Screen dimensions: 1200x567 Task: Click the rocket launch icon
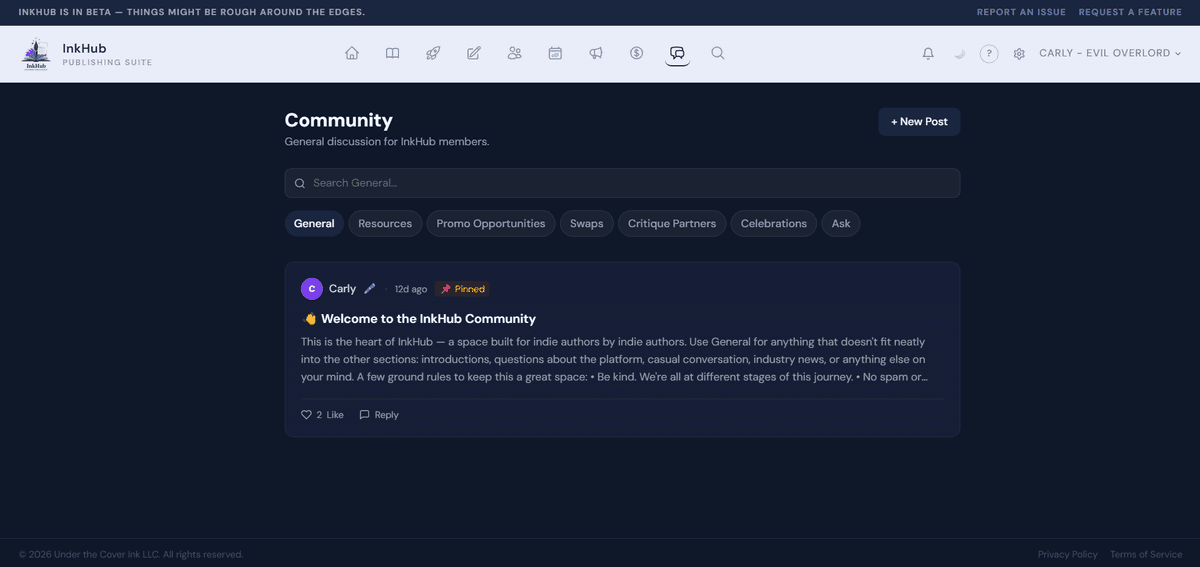pyautogui.click(x=433, y=53)
